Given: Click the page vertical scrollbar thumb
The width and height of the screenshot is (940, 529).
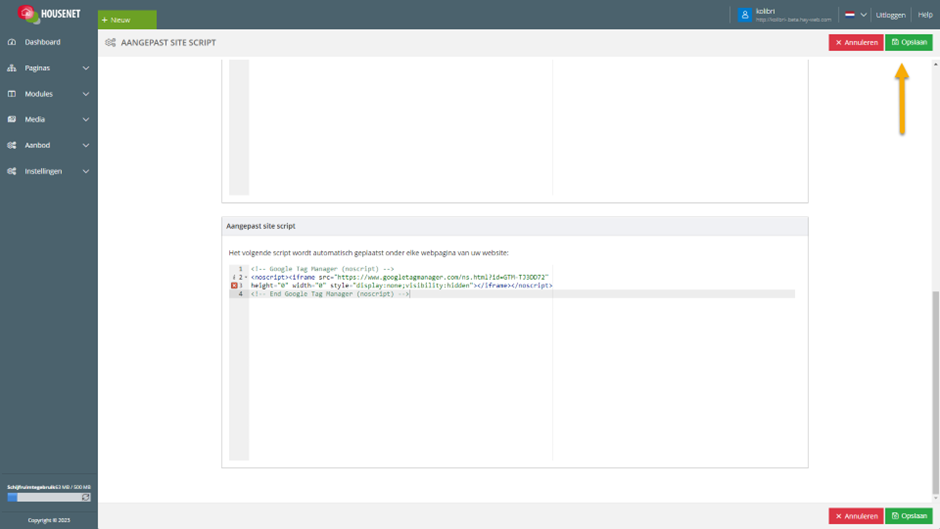Looking at the screenshot, I should [935, 393].
